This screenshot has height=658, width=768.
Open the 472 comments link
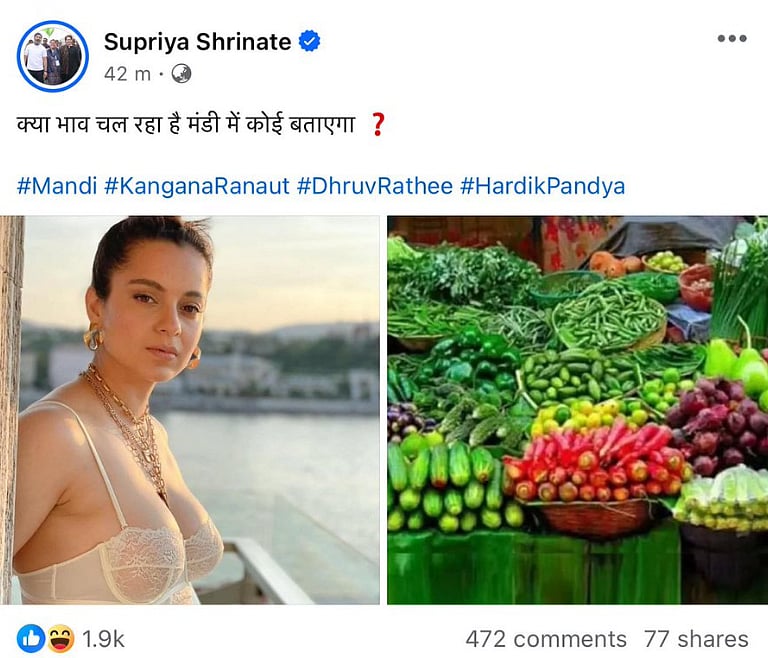tap(545, 639)
